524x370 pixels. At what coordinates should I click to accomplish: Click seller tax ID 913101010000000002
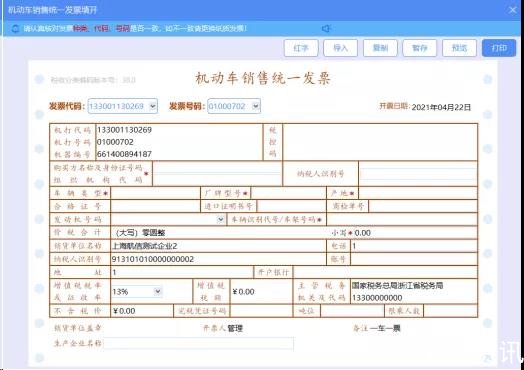click(x=153, y=259)
